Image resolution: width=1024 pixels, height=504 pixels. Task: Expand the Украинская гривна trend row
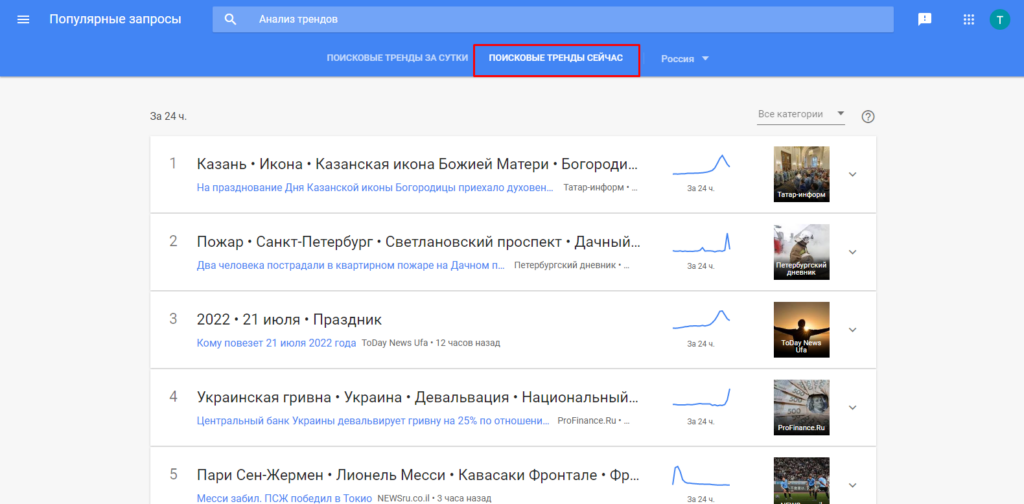[852, 407]
